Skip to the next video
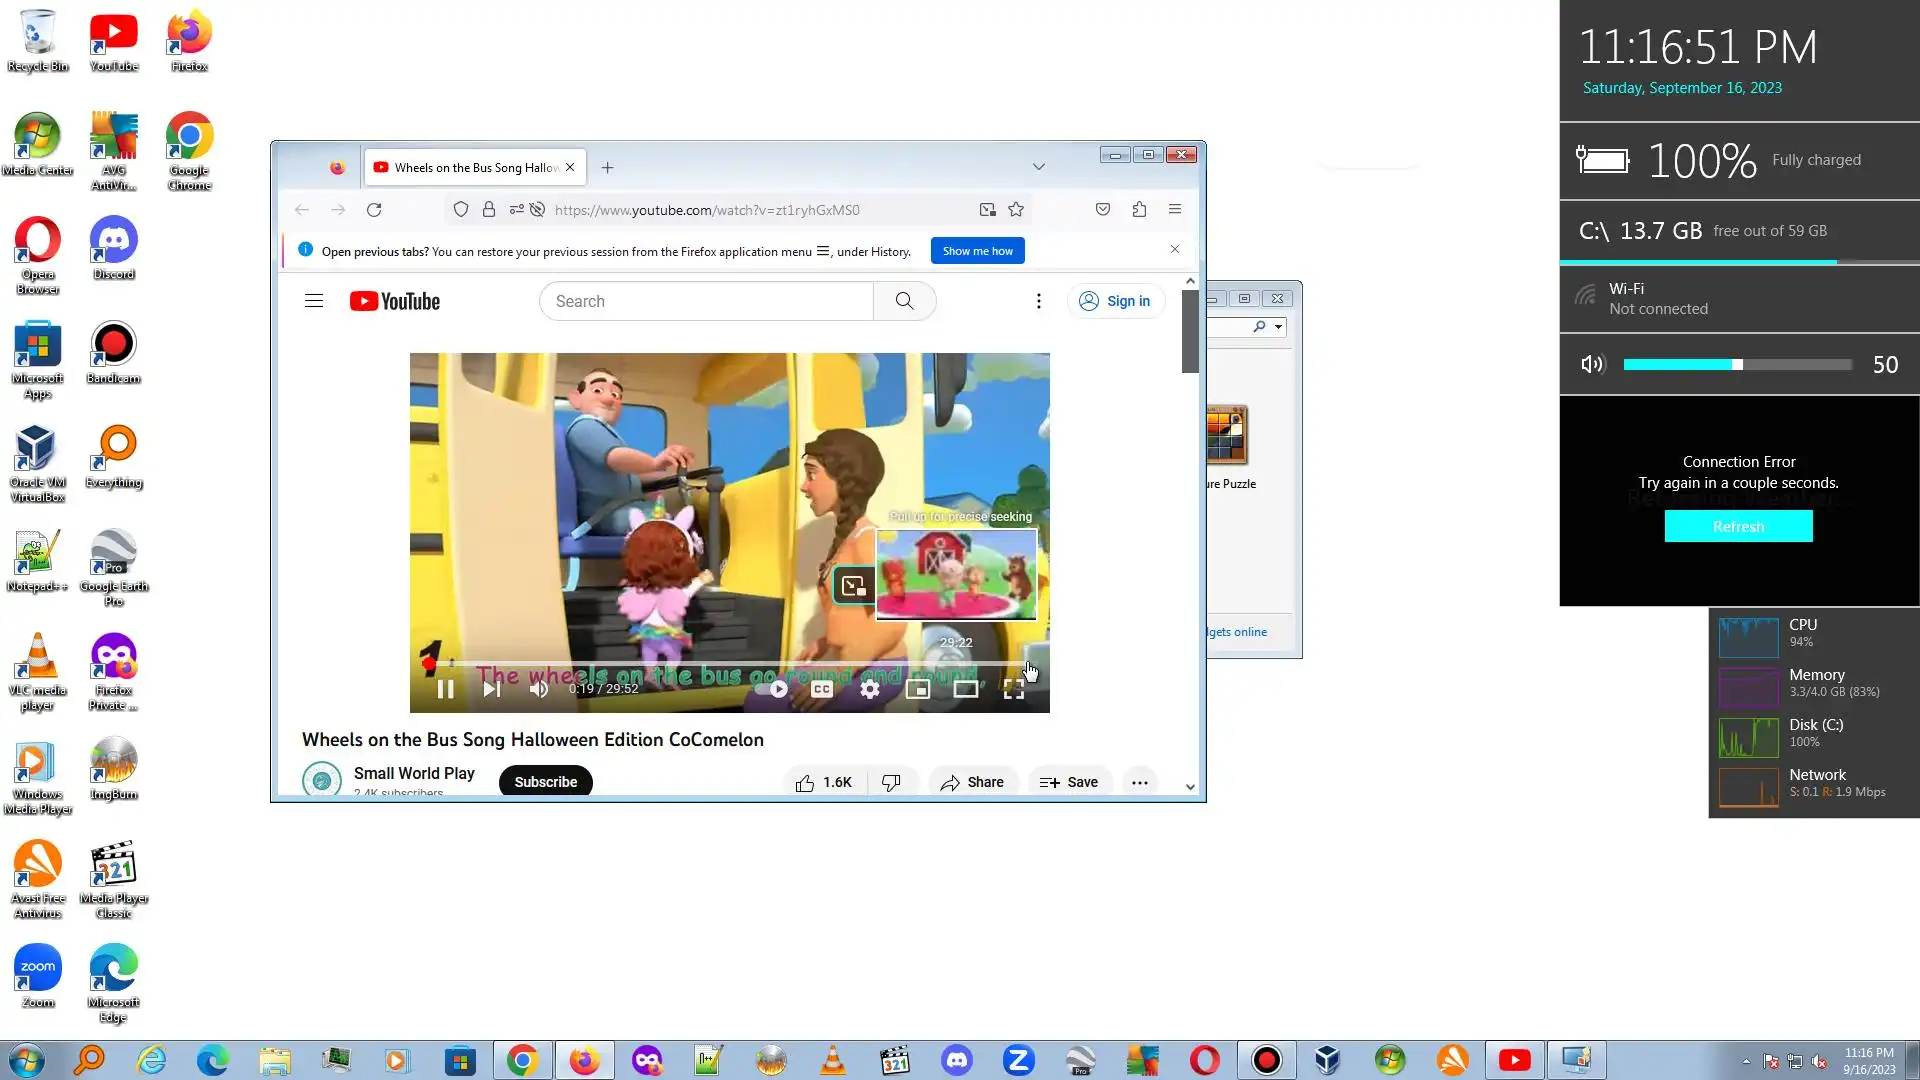This screenshot has height=1080, width=1920. point(491,689)
